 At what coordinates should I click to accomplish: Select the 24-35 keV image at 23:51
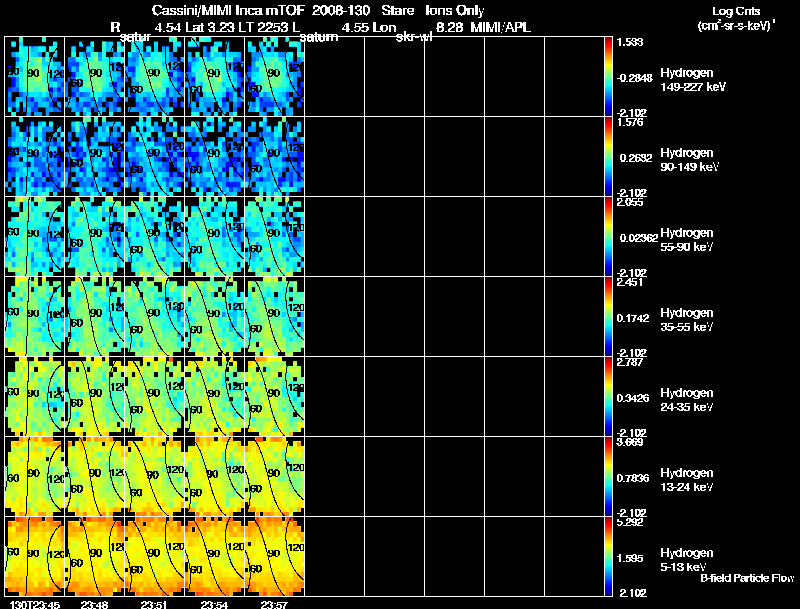[155, 397]
